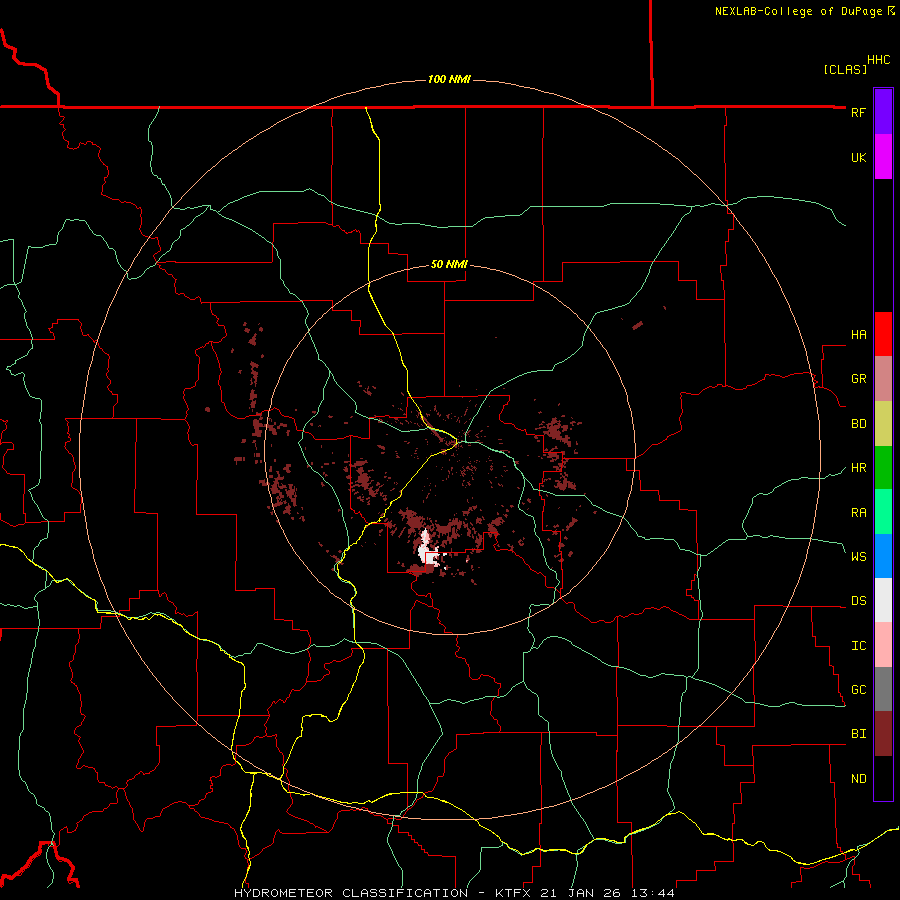The image size is (900, 900).
Task: Click the HYDROMETEOR CLASSIFICATION title text
Action: click(351, 893)
